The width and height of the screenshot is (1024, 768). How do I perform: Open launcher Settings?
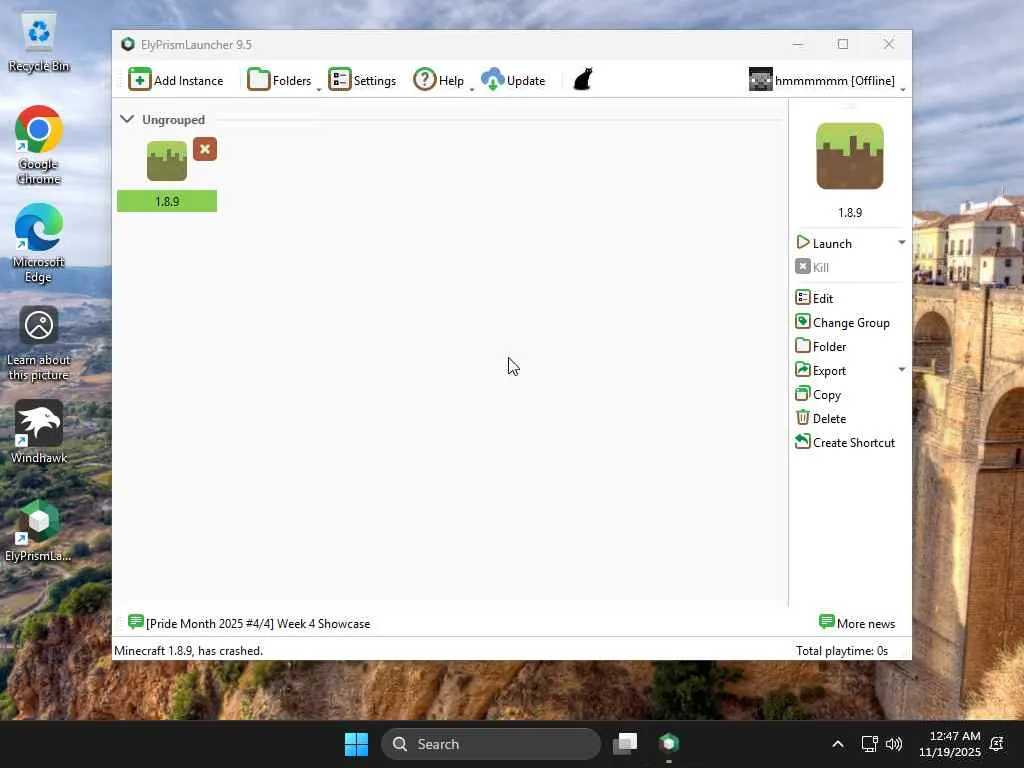[x=362, y=80]
